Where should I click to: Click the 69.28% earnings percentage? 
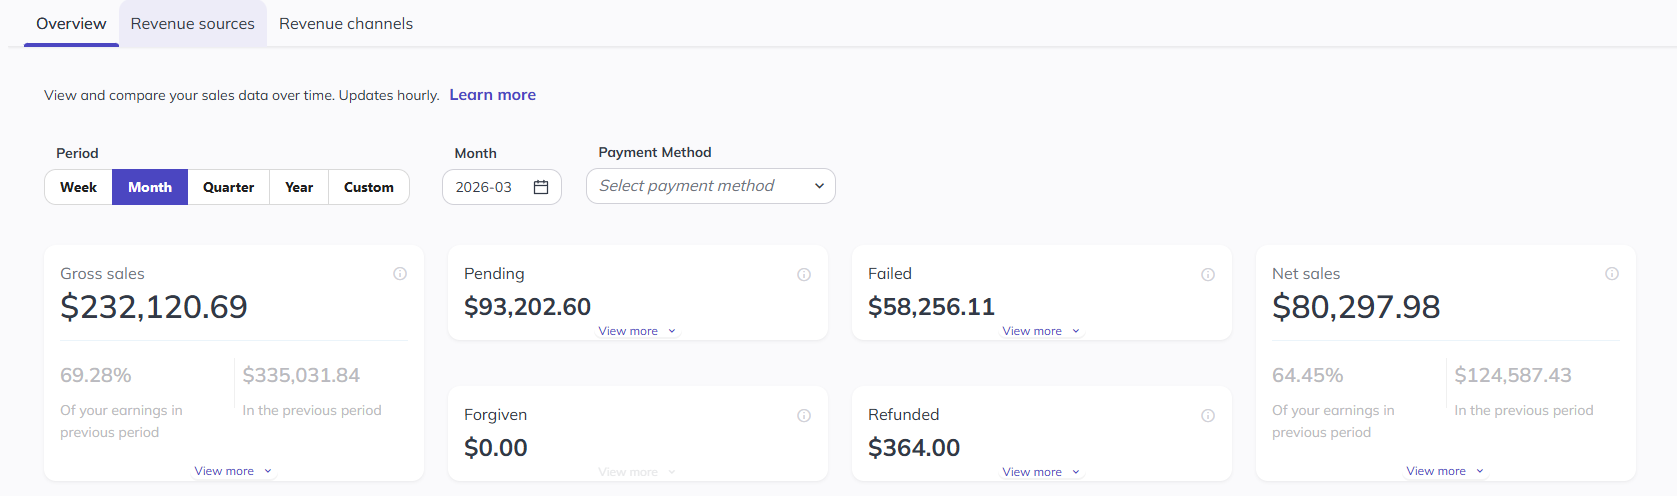96,375
